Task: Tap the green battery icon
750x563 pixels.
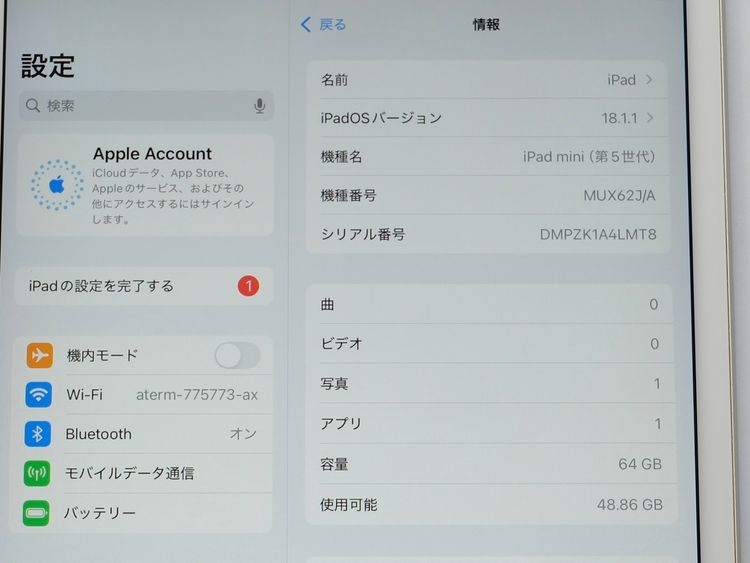Action: coord(37,513)
